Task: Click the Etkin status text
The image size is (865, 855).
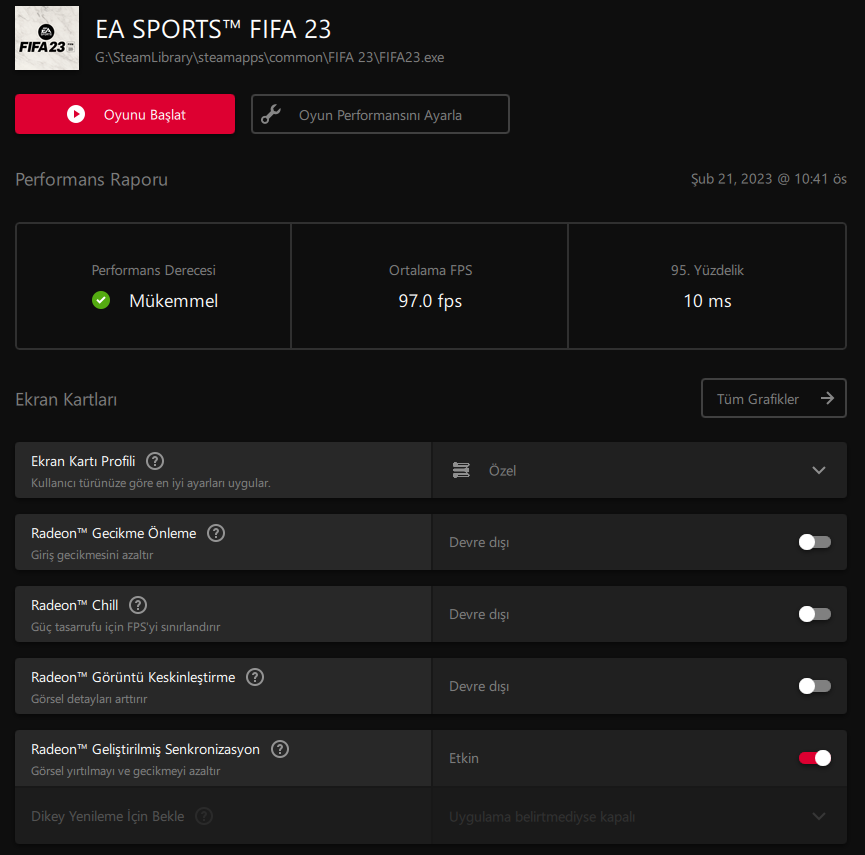Action: (464, 758)
